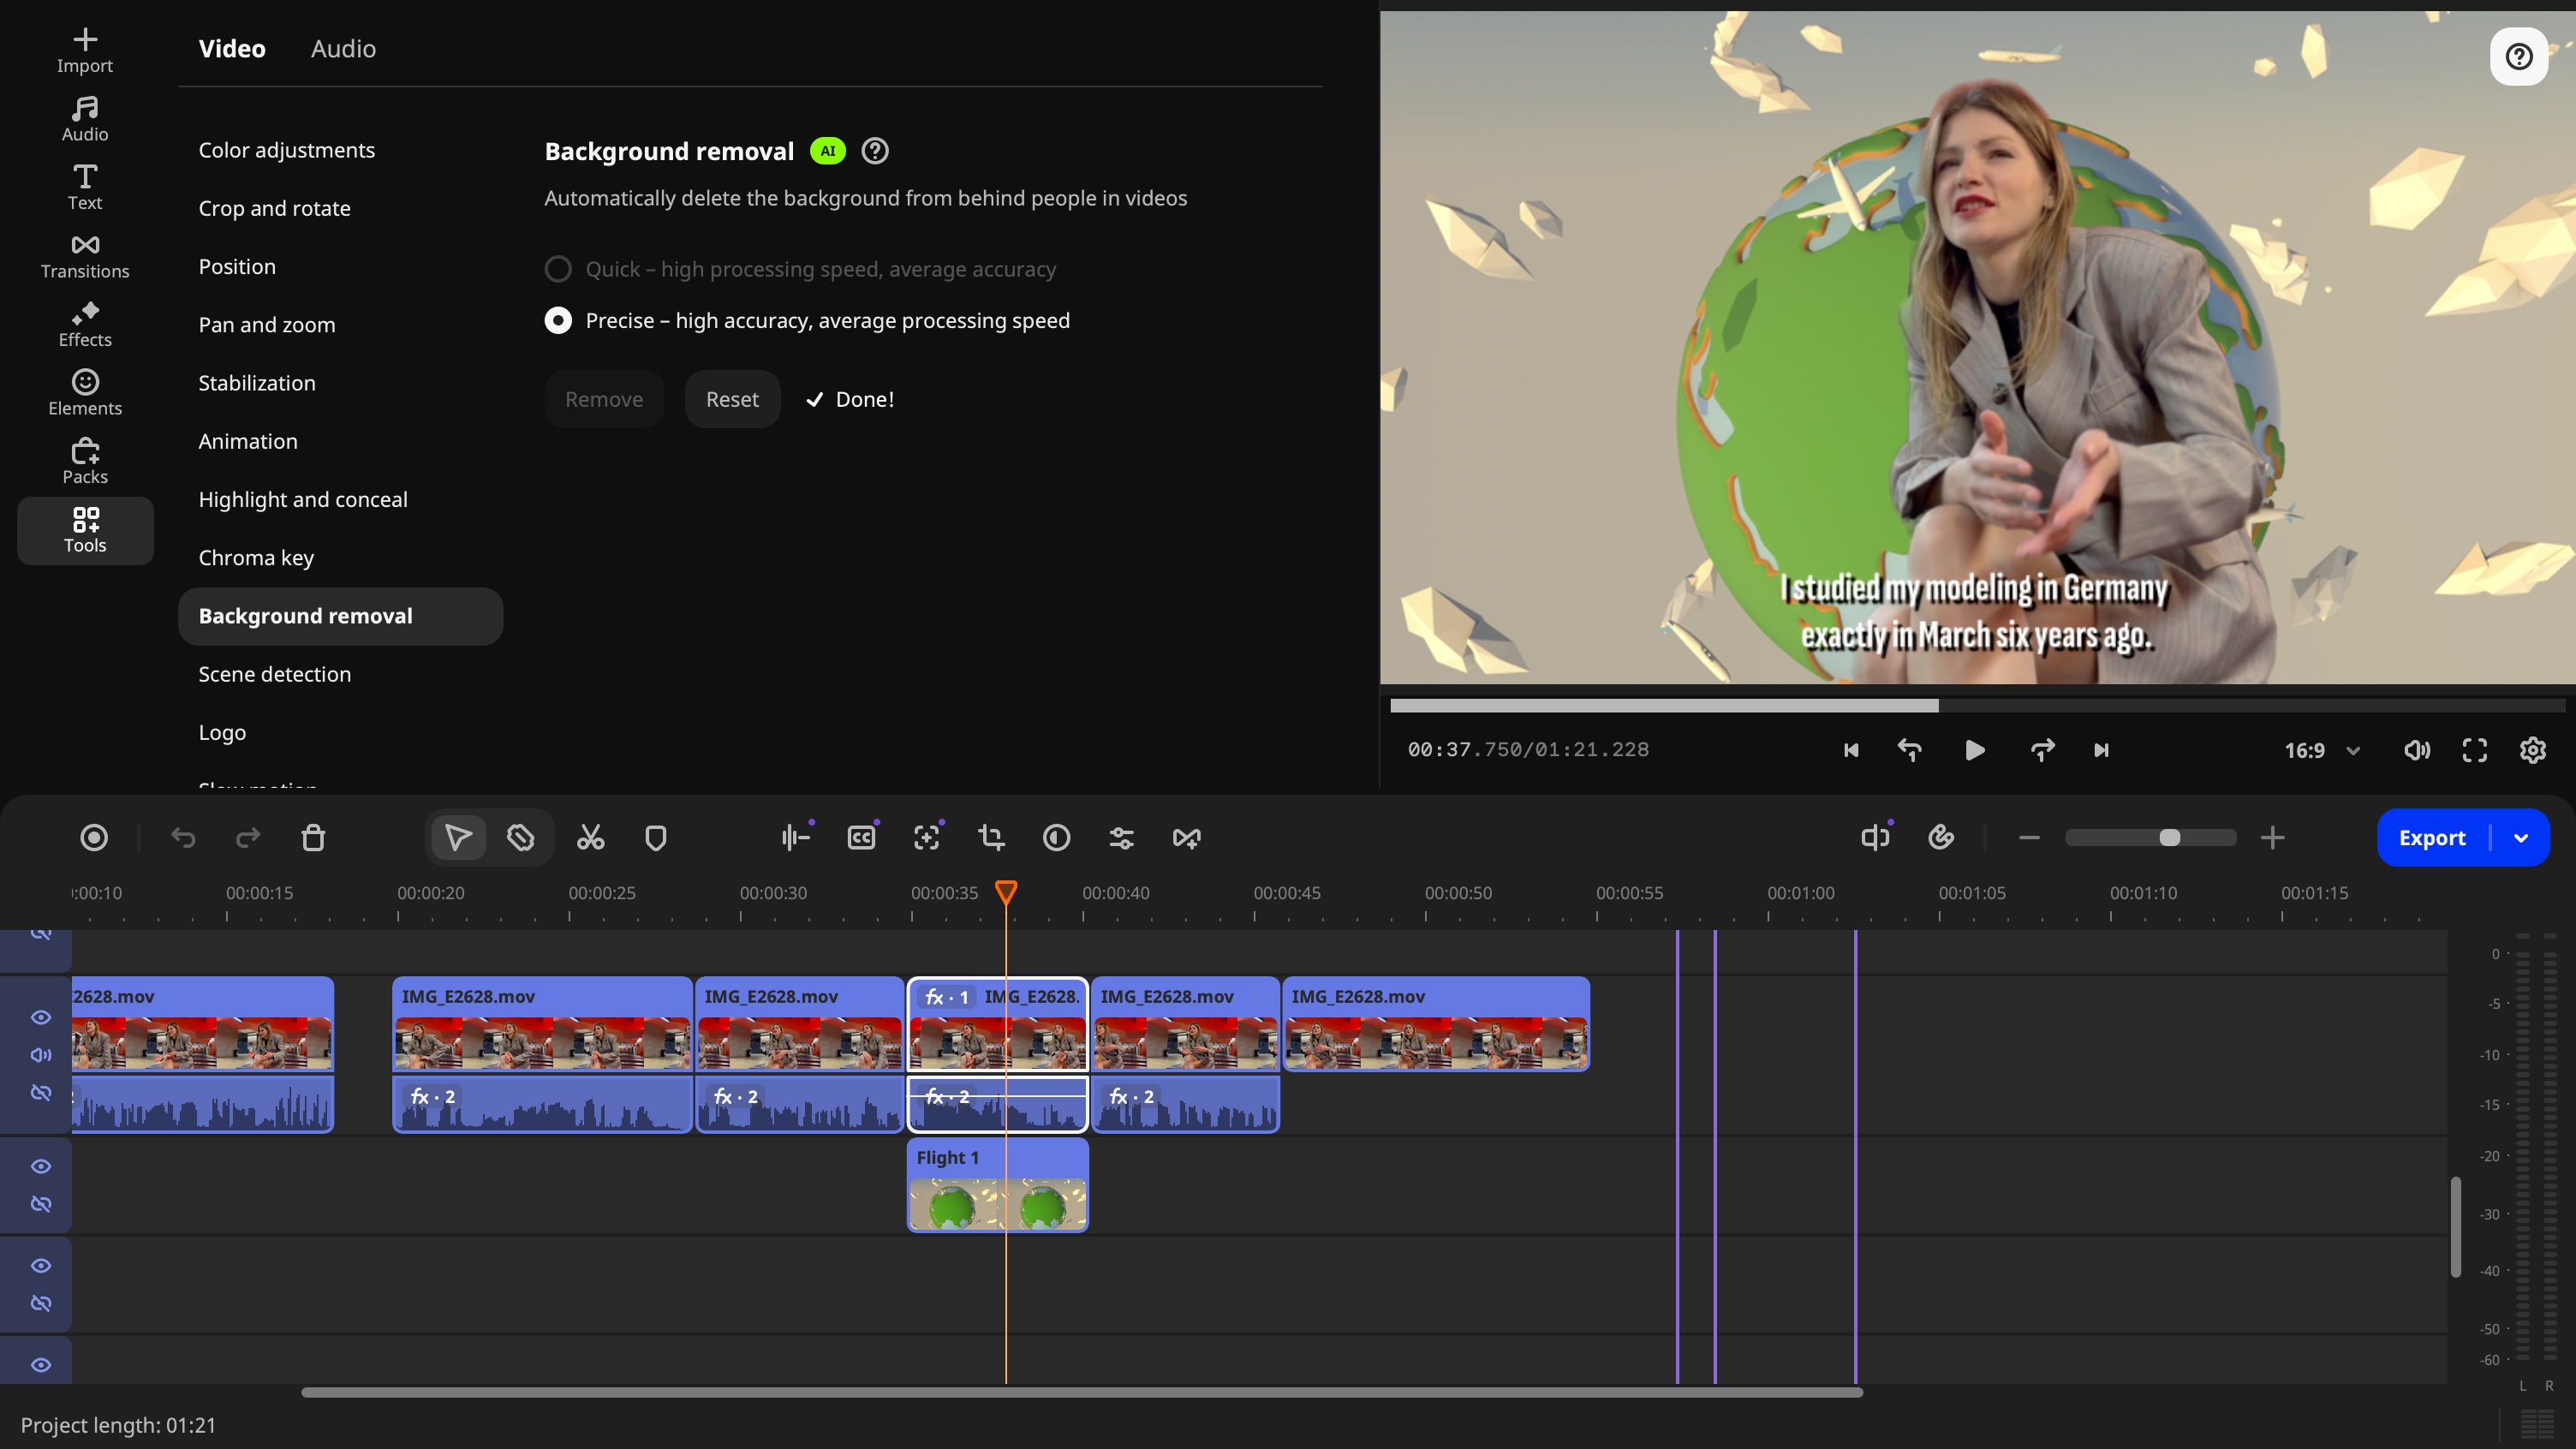Skip to next clip

[2101, 750]
